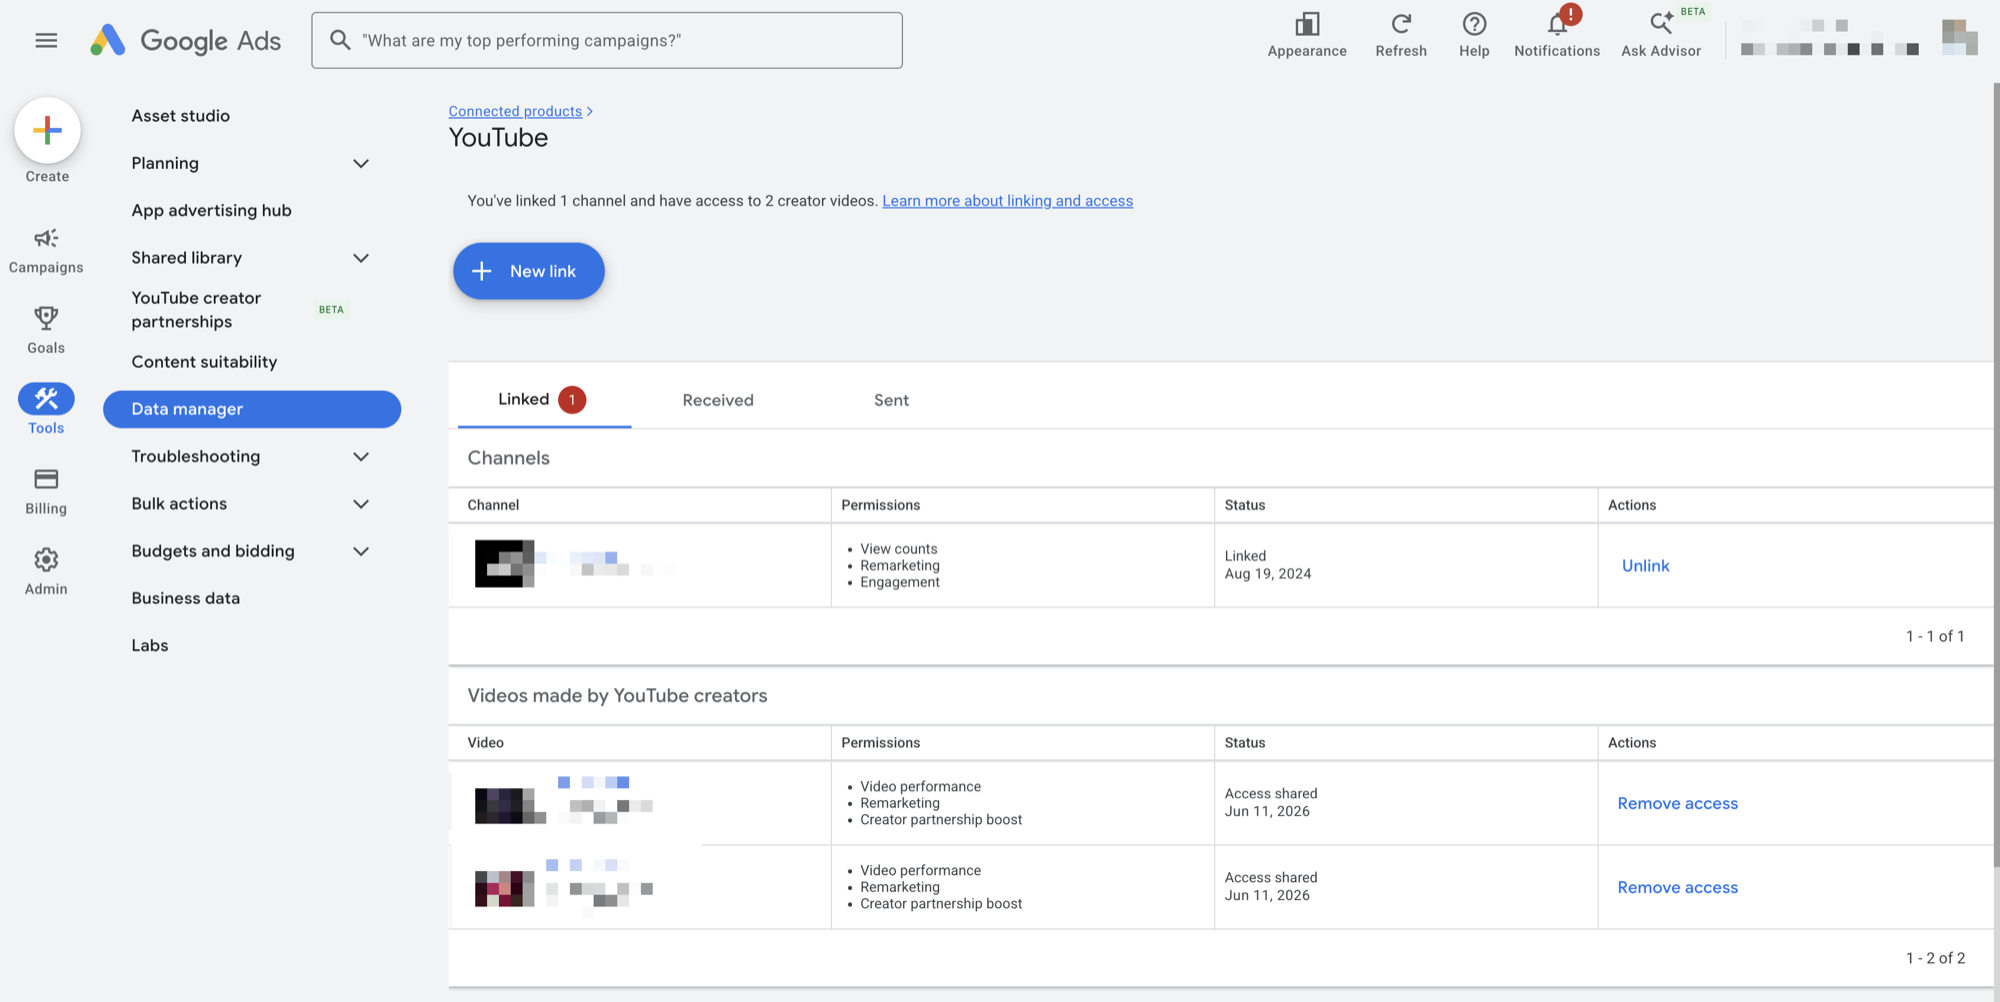The width and height of the screenshot is (2000, 1002).
Task: Open Notifications bell
Action: point(1557,24)
